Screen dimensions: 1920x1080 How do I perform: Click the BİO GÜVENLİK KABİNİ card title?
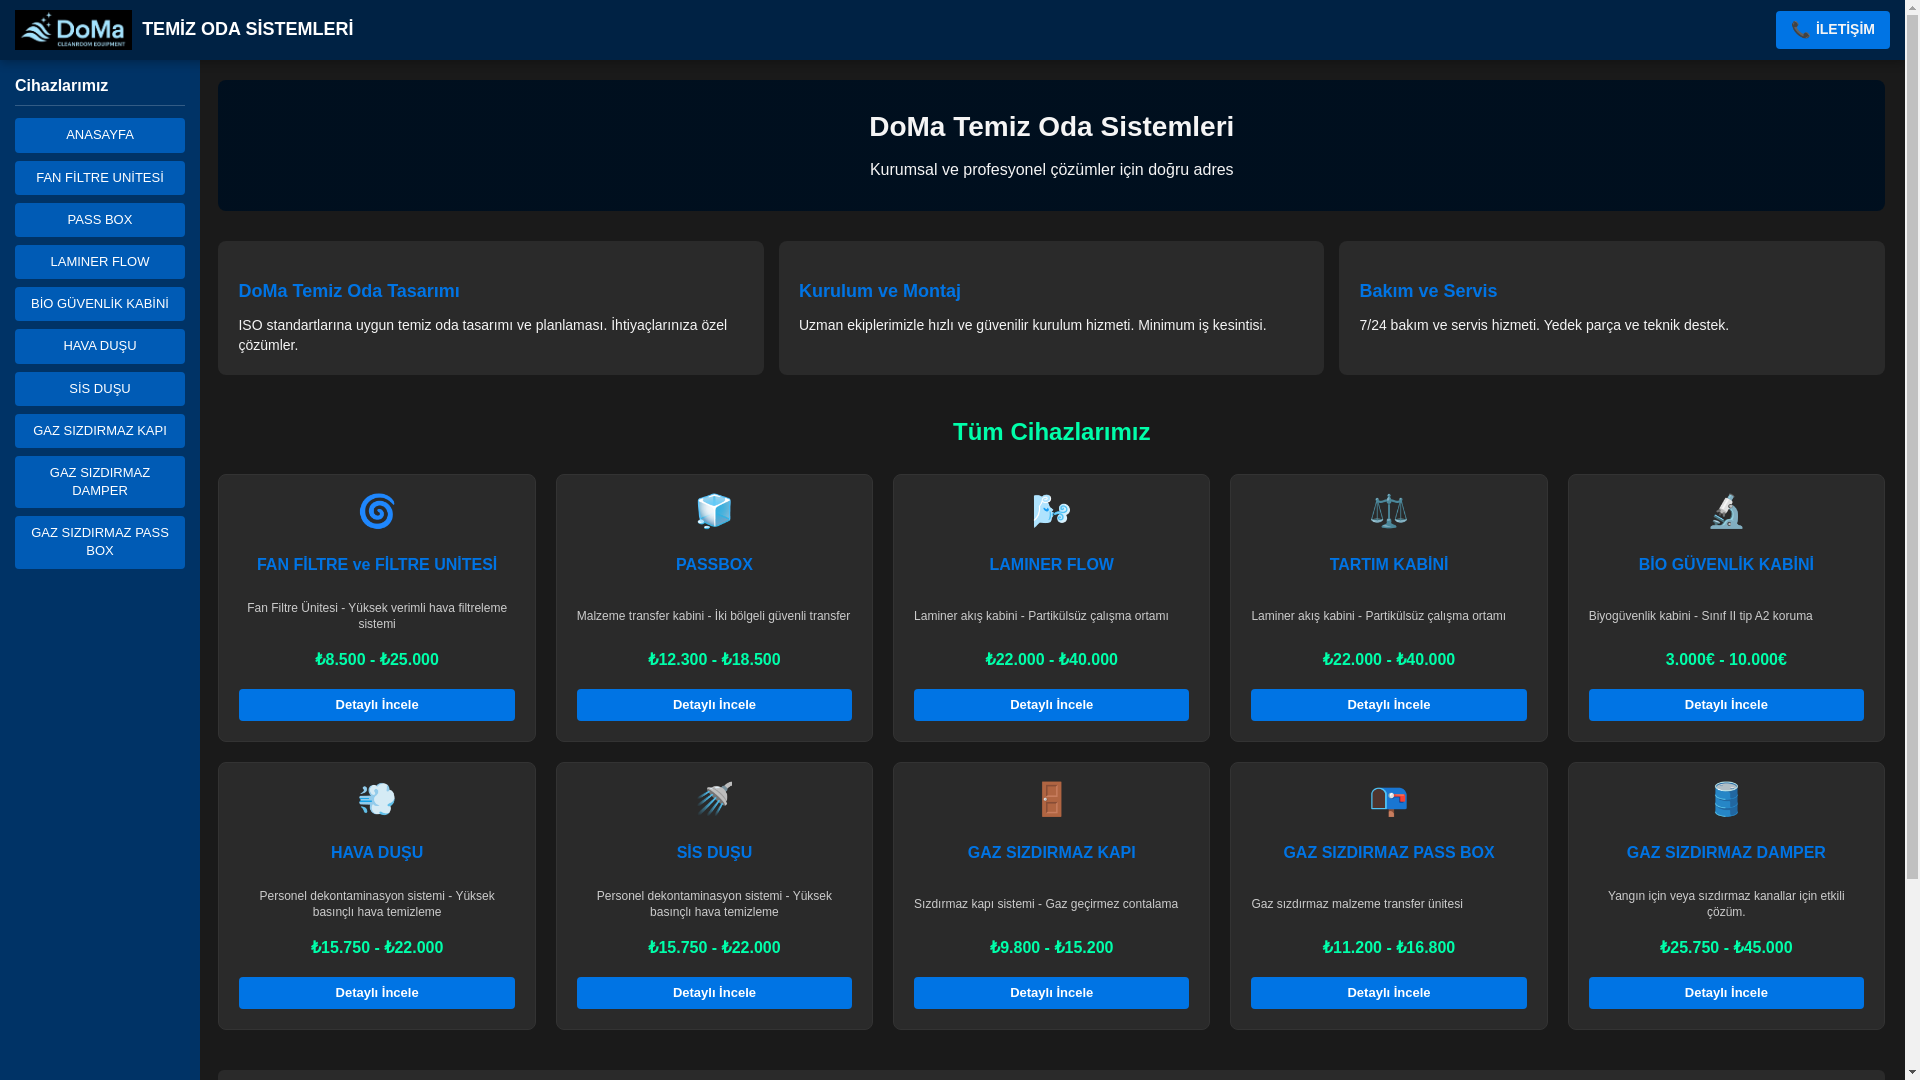[1726, 565]
